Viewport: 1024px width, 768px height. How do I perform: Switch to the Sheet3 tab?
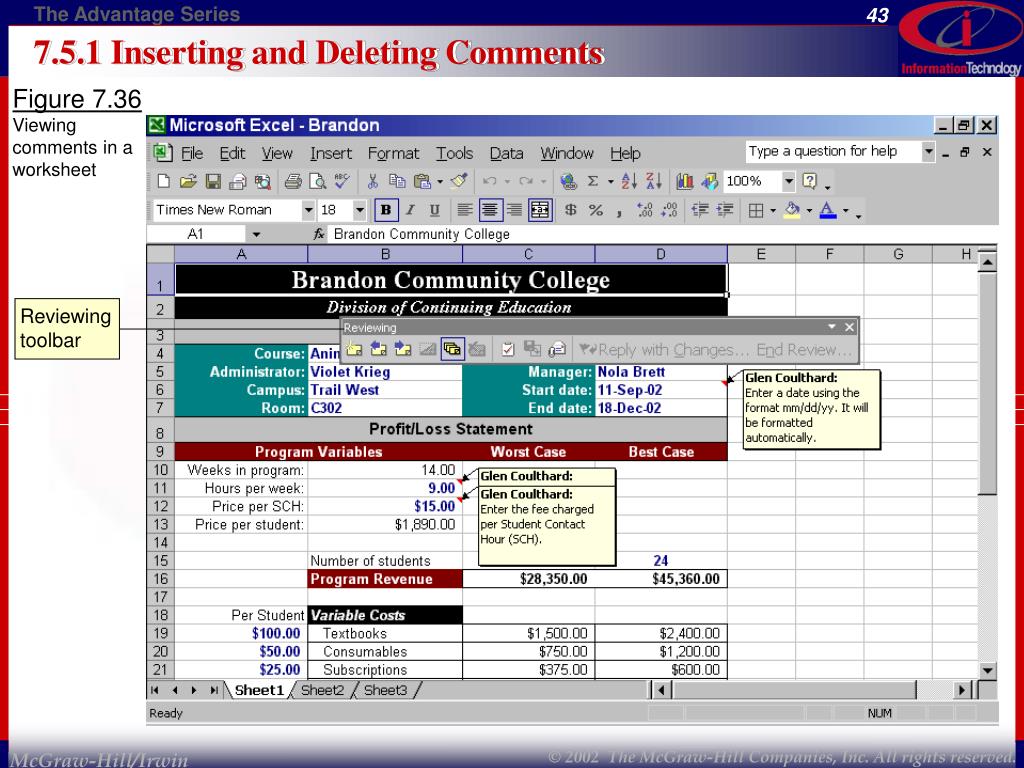click(x=385, y=690)
